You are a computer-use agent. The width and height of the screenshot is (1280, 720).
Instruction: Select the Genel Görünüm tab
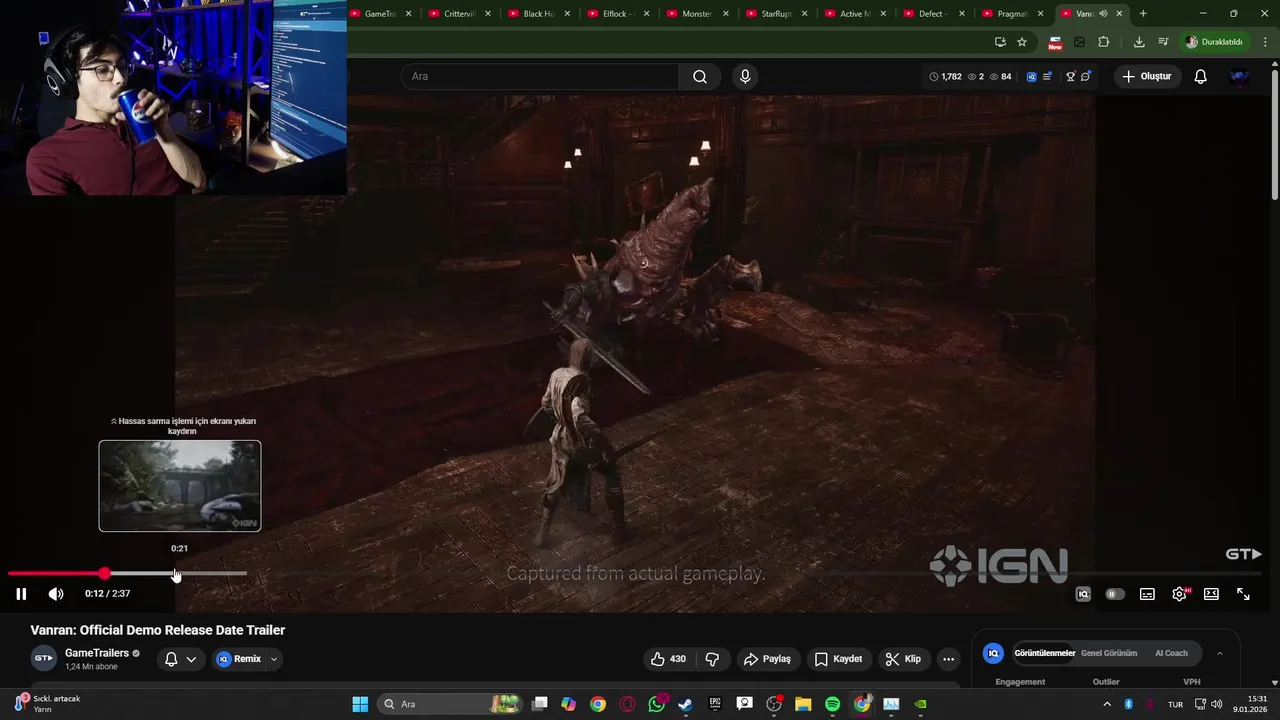[x=1109, y=653]
